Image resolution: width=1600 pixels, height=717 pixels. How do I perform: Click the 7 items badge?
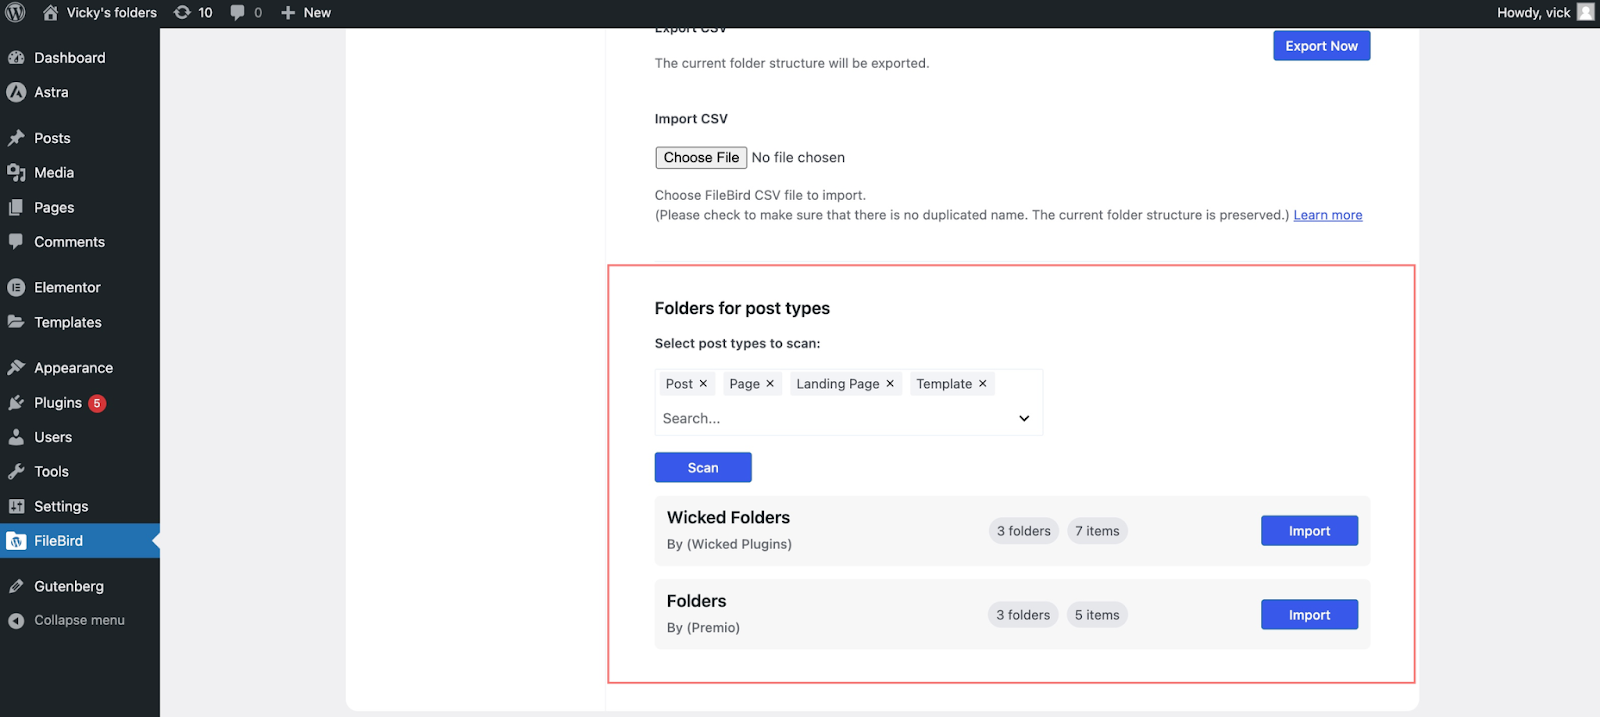tap(1097, 531)
